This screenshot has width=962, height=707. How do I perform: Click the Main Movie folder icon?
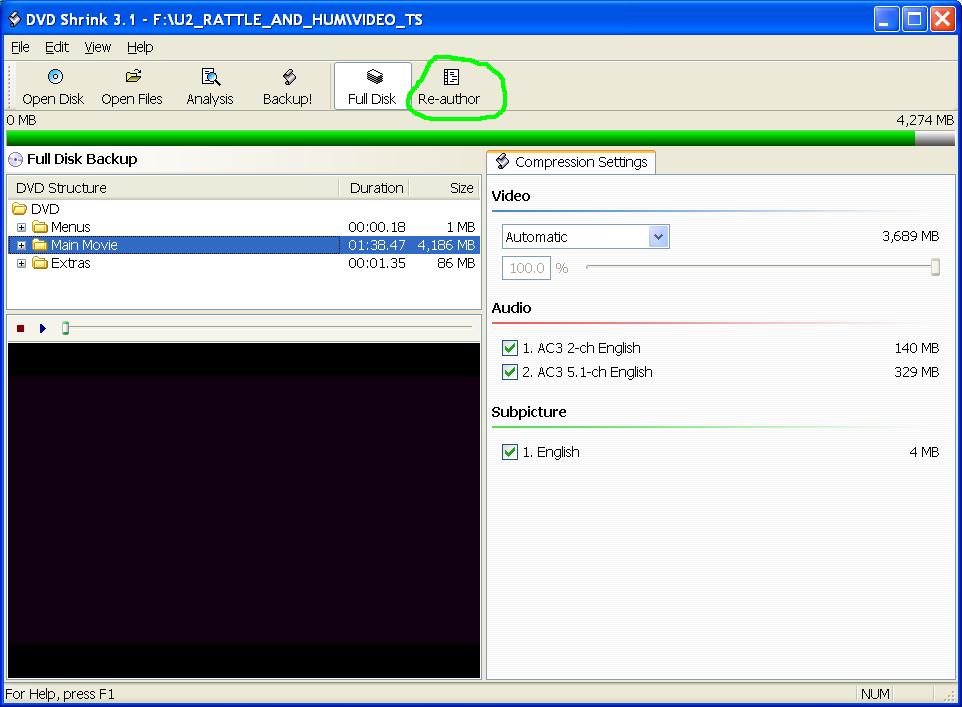click(40, 245)
